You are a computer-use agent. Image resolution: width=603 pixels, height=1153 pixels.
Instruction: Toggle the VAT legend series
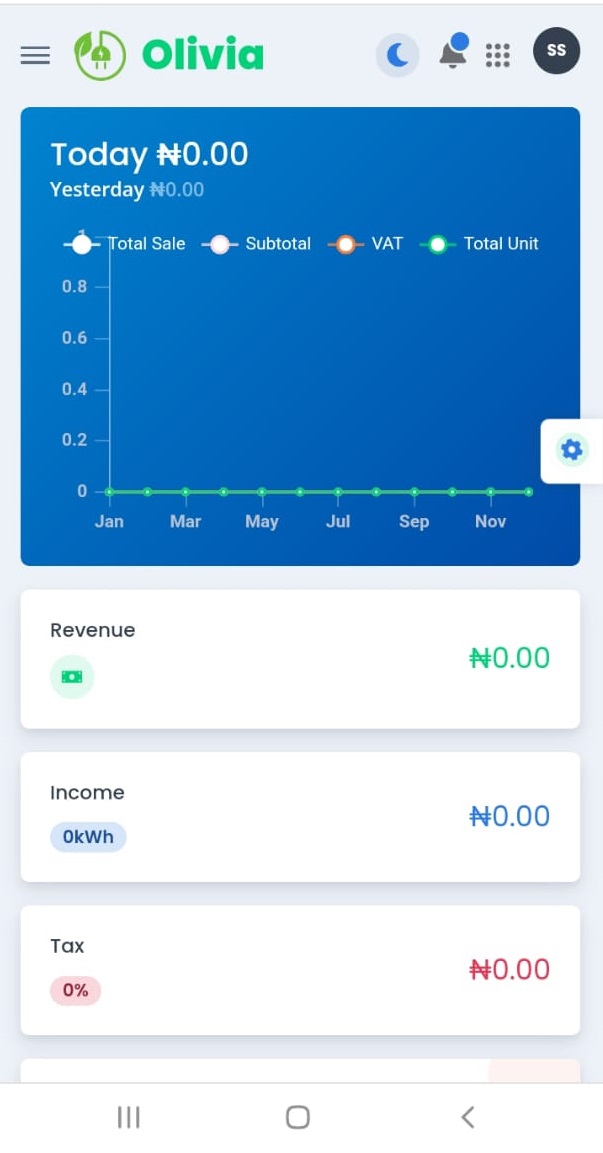click(365, 244)
